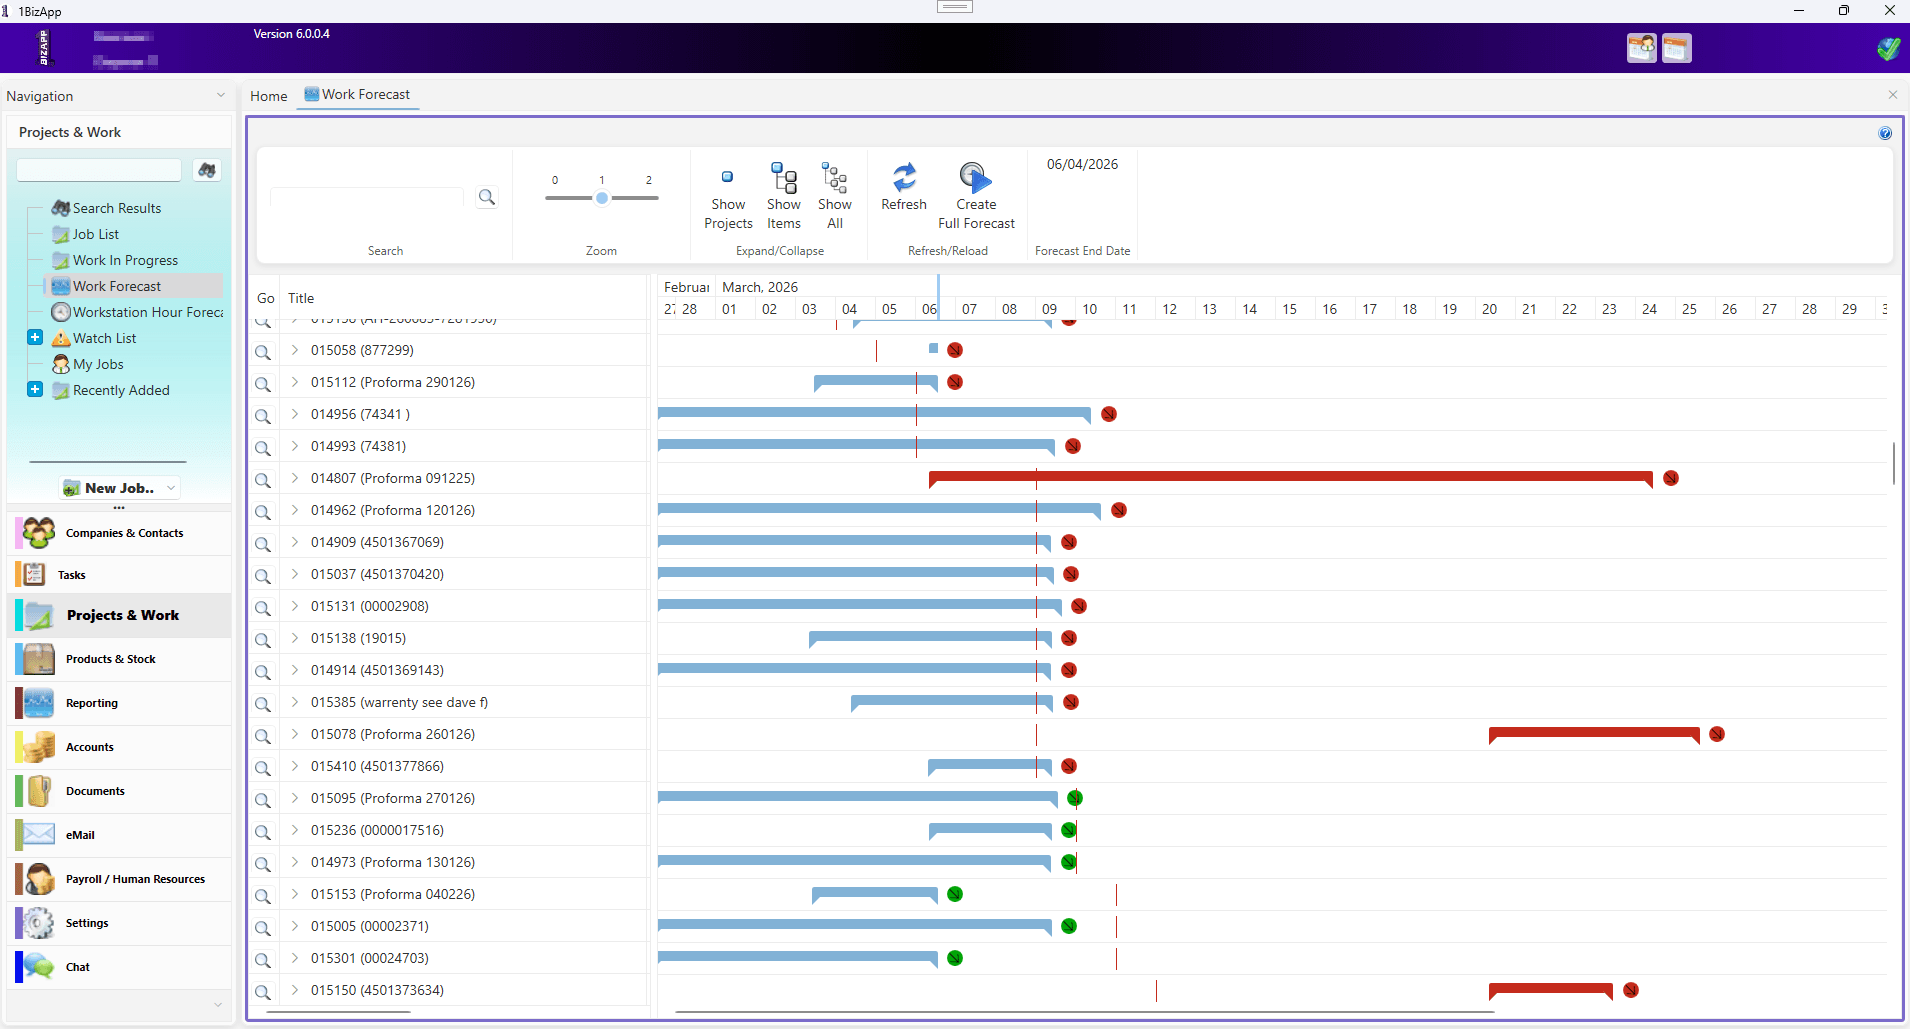Click the timeline horizontal scrollbar
The width and height of the screenshot is (1910, 1029).
click(1084, 1012)
